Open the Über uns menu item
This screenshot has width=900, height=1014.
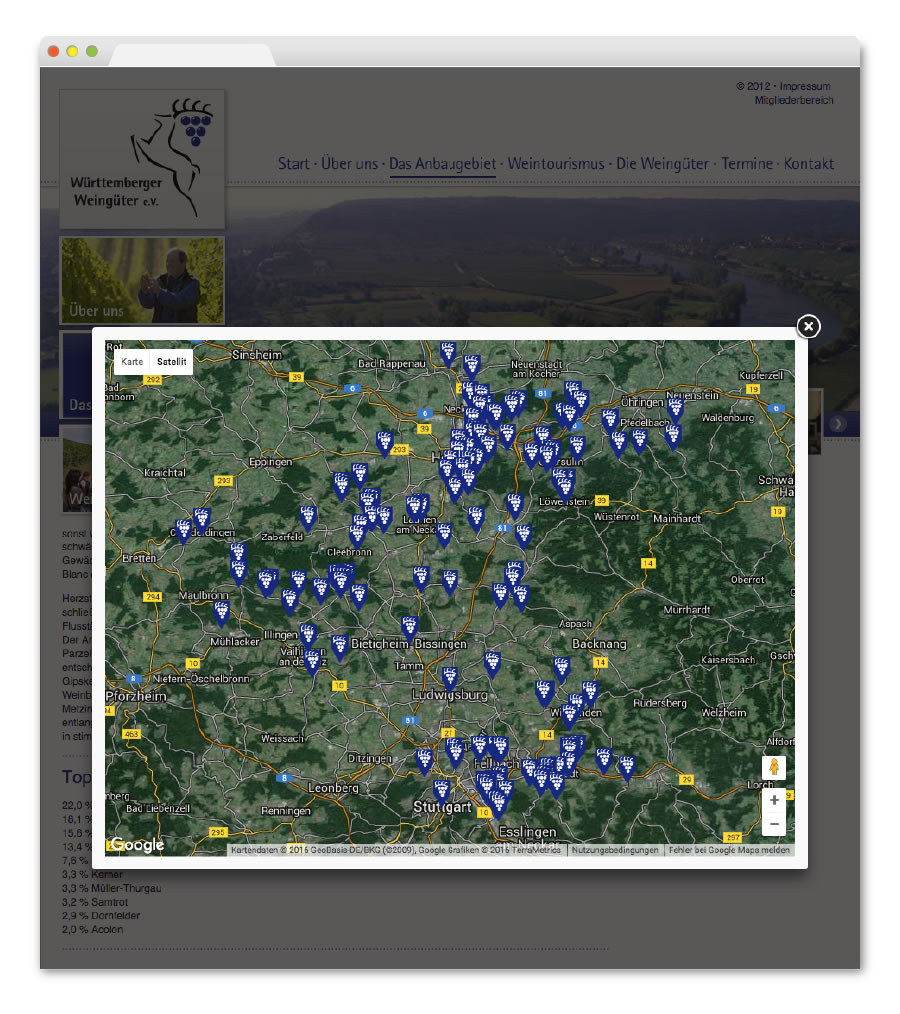(x=349, y=164)
